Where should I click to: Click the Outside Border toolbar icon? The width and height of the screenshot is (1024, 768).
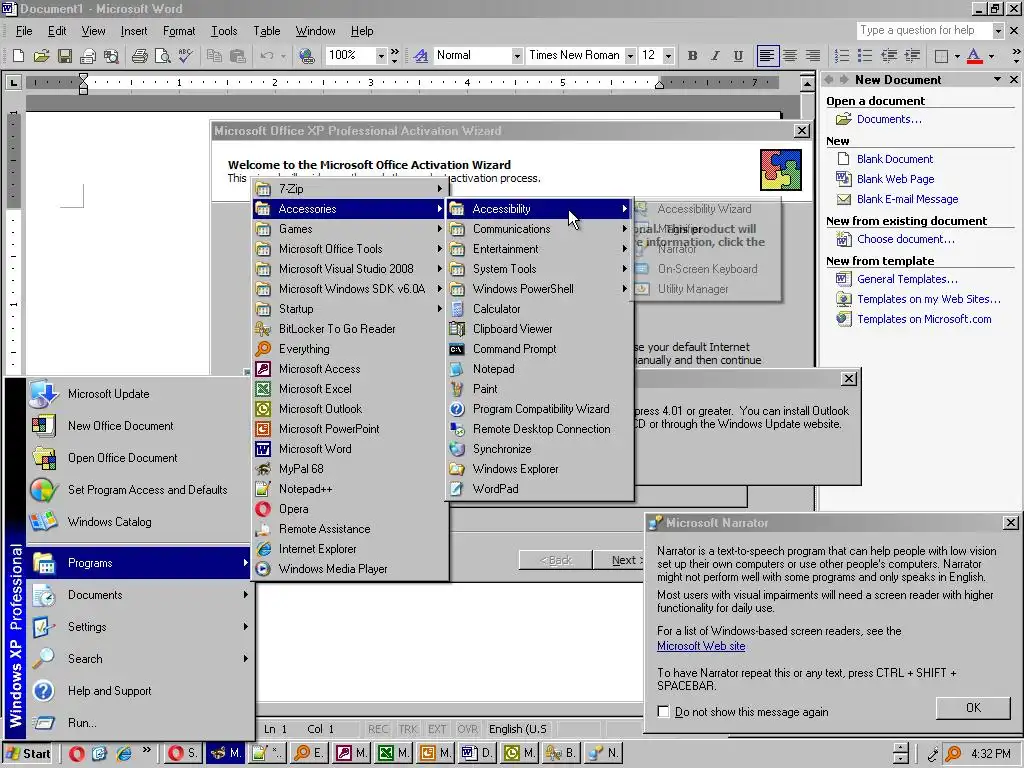(941, 56)
